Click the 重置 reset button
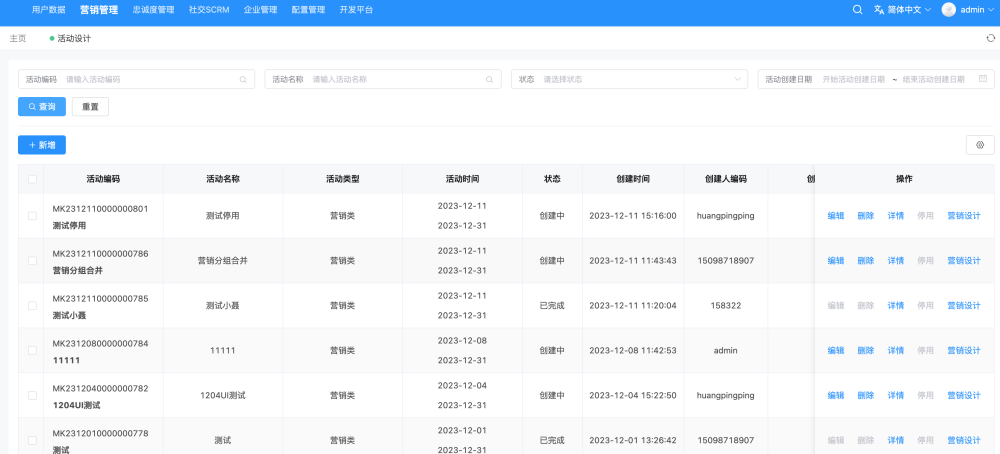Image resolution: width=1000 pixels, height=454 pixels. [x=91, y=106]
